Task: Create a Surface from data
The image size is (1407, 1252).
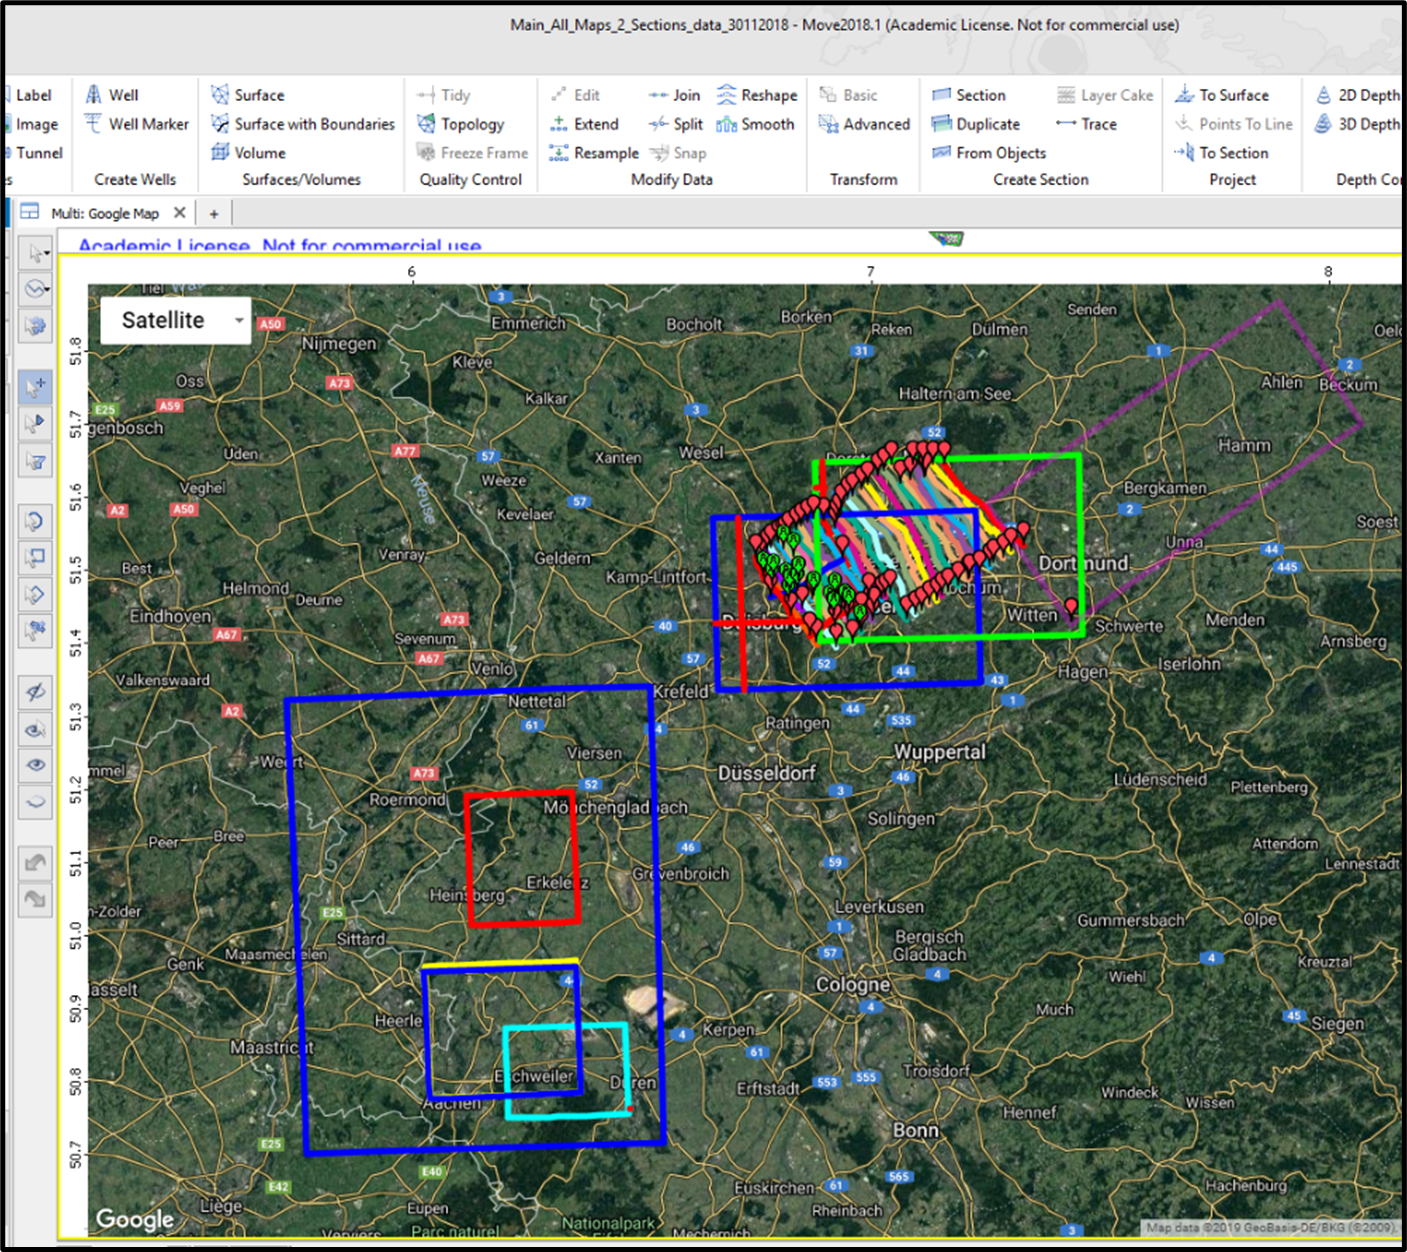Action: tap(248, 95)
